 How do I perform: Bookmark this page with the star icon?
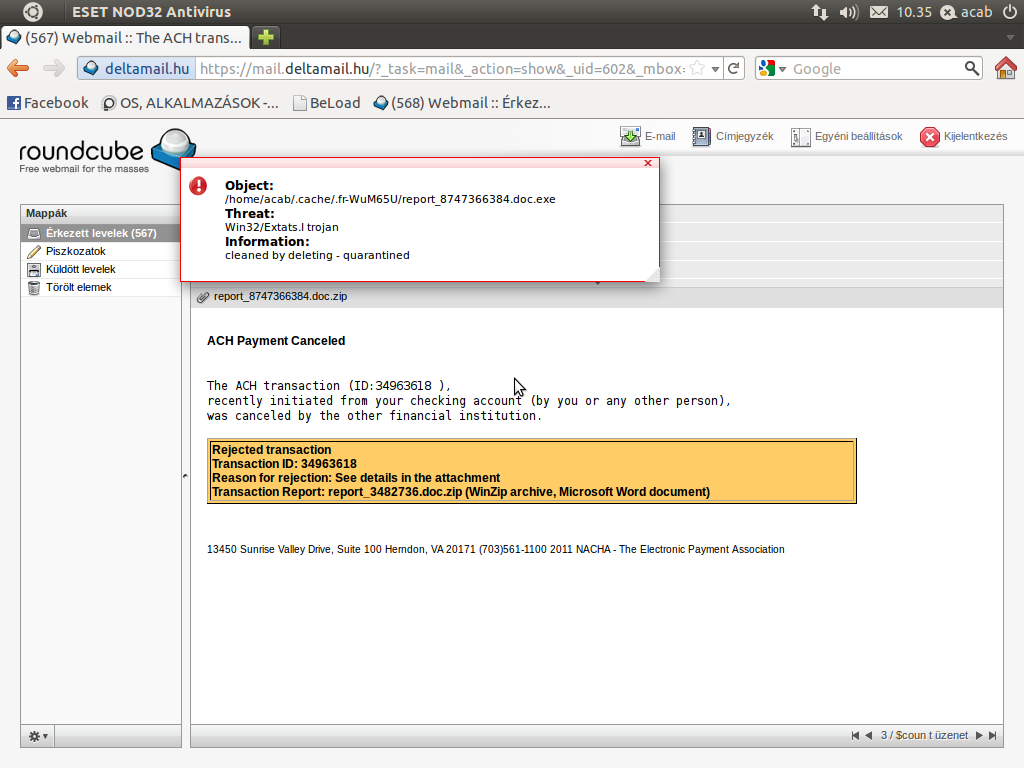pyautogui.click(x=697, y=68)
